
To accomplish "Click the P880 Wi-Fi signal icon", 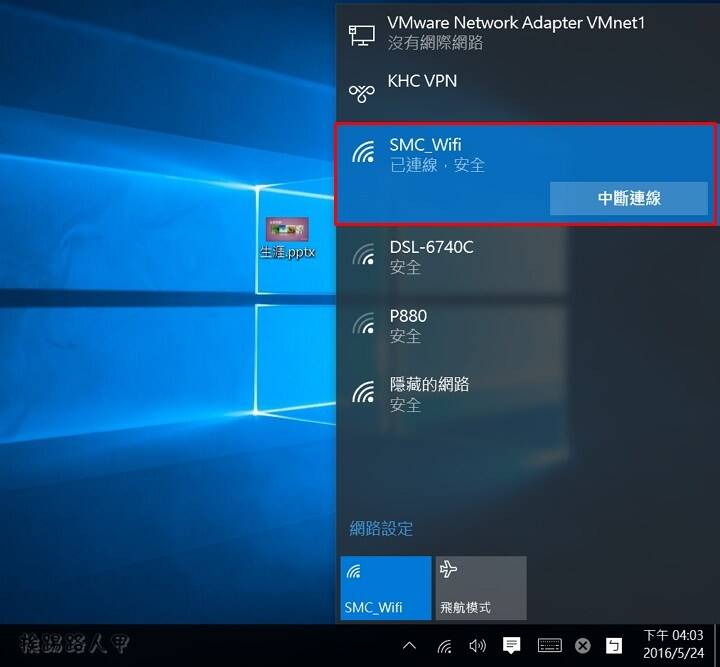I will [363, 323].
